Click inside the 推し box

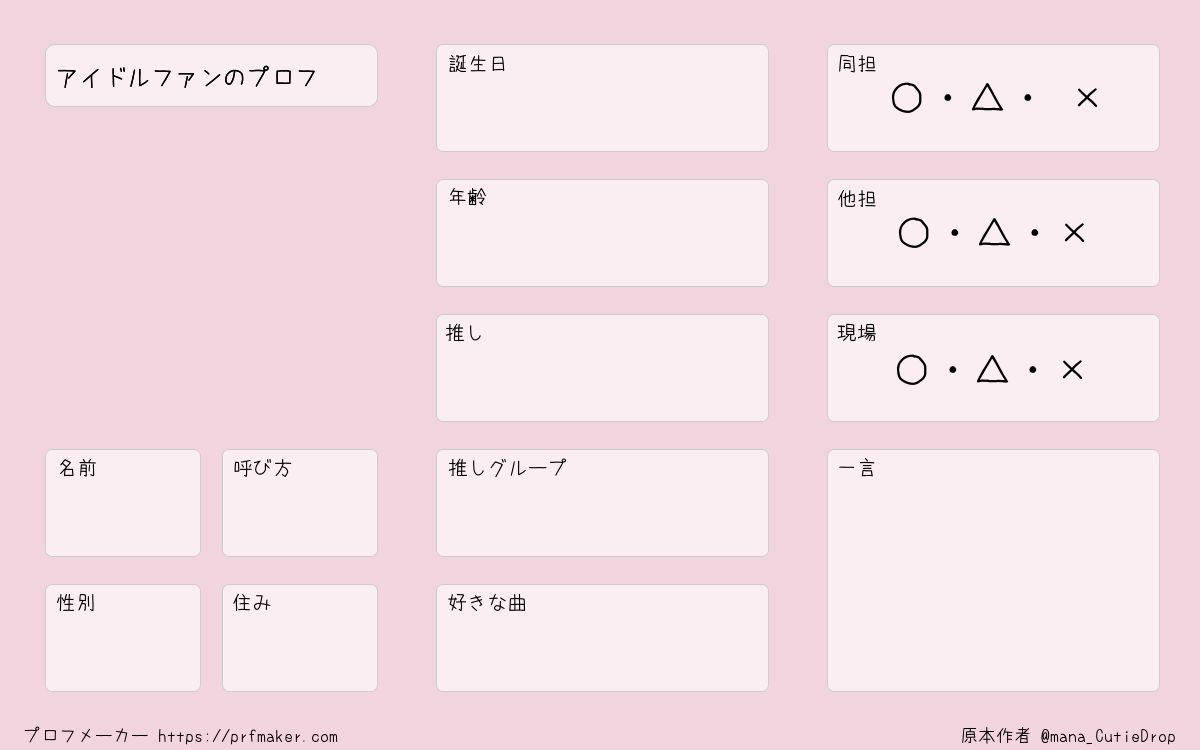[x=602, y=368]
